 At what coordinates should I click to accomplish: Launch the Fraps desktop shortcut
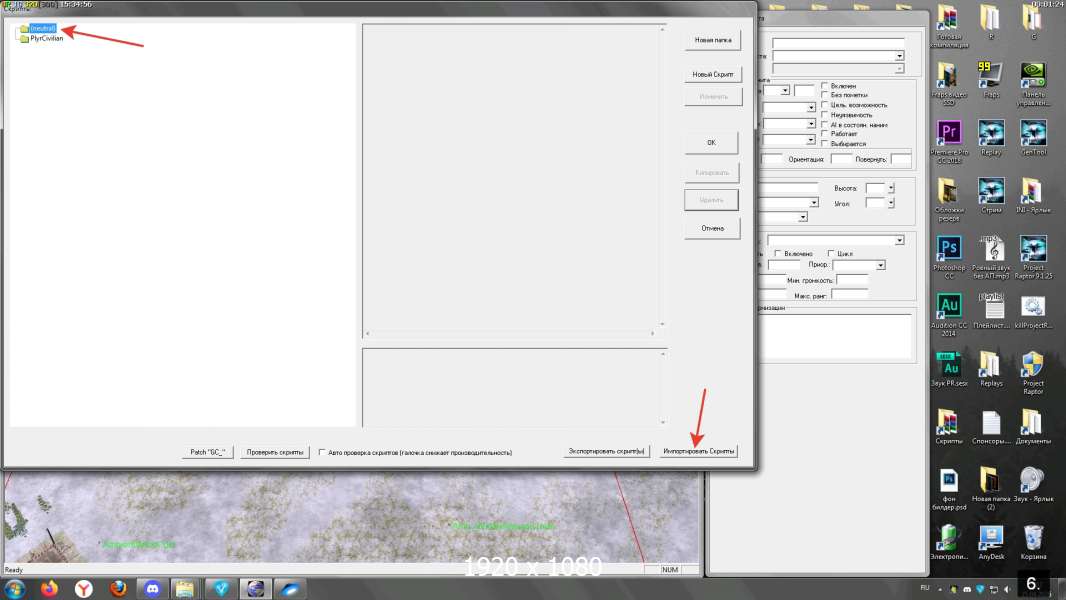[x=991, y=80]
